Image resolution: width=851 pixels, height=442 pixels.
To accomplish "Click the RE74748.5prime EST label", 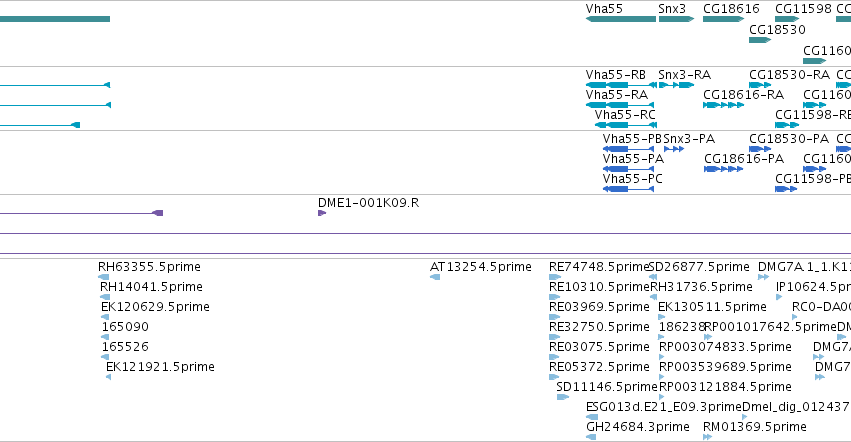I will 599,267.
